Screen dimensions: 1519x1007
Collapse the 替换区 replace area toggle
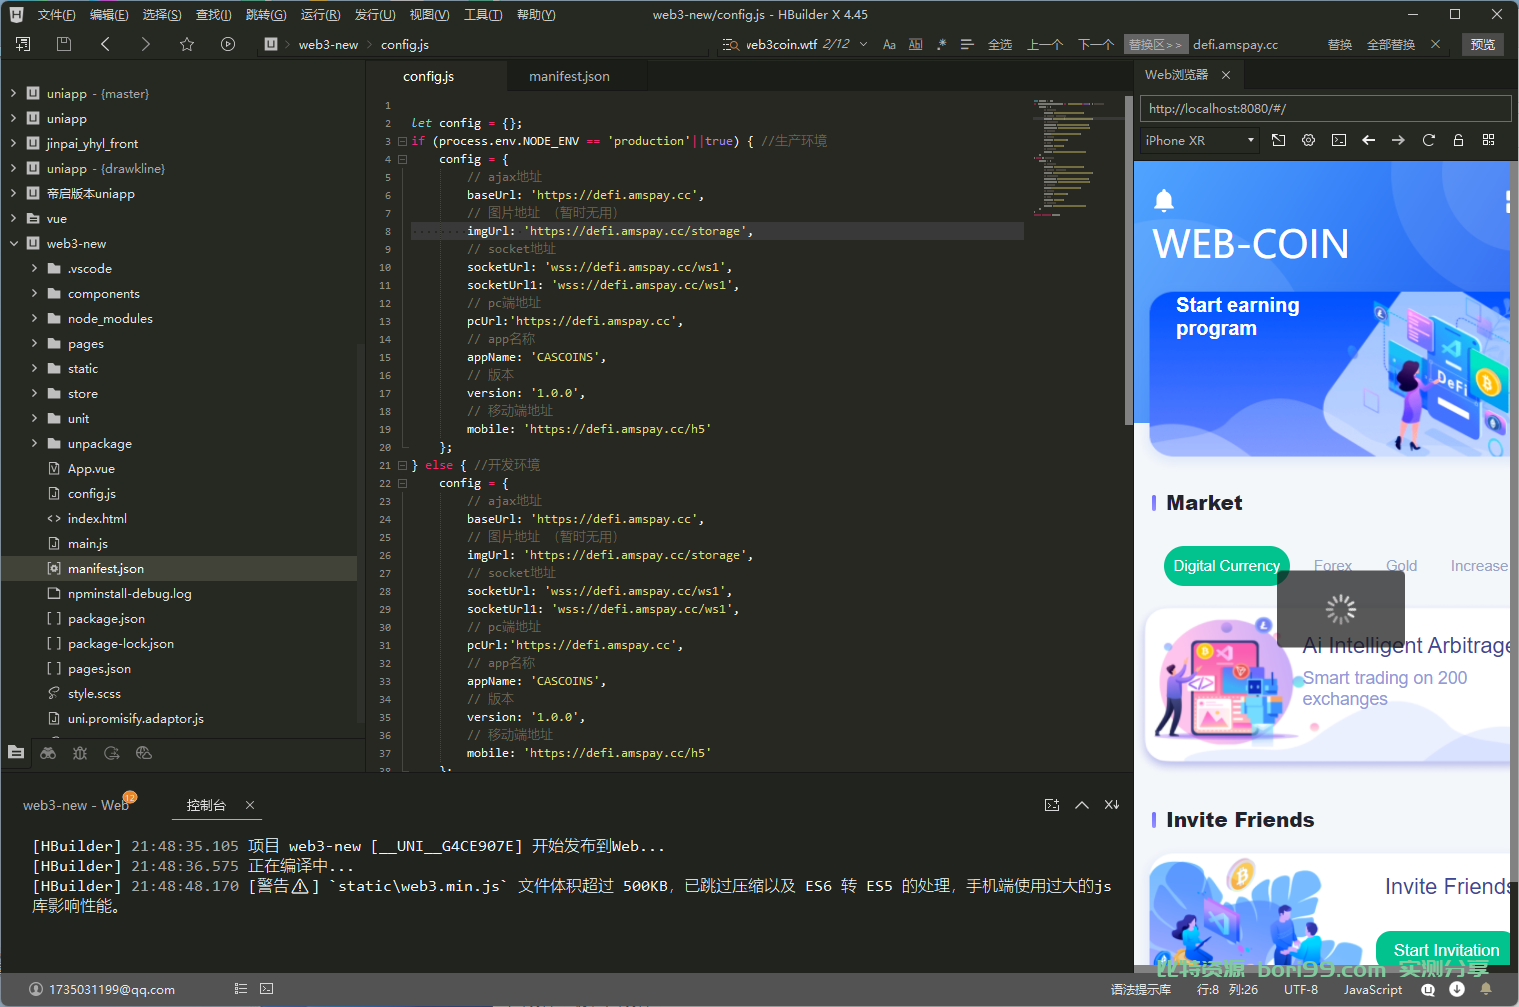coord(1155,44)
